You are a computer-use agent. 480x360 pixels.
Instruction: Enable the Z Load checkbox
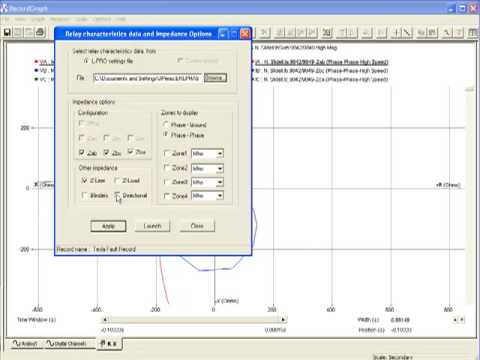(x=117, y=180)
